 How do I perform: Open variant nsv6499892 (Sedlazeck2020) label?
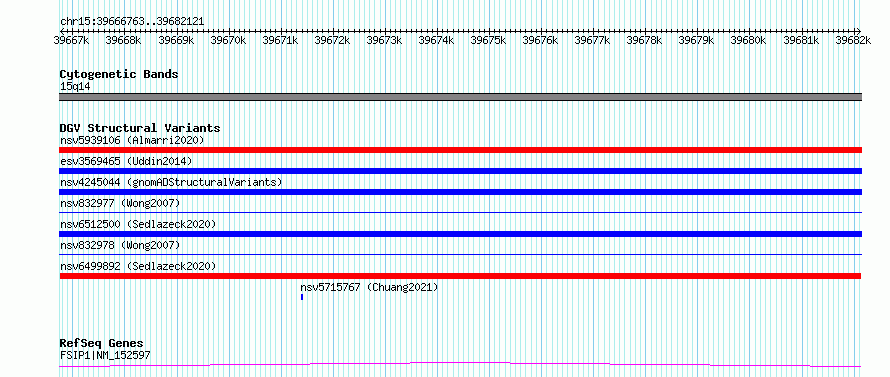pos(138,266)
